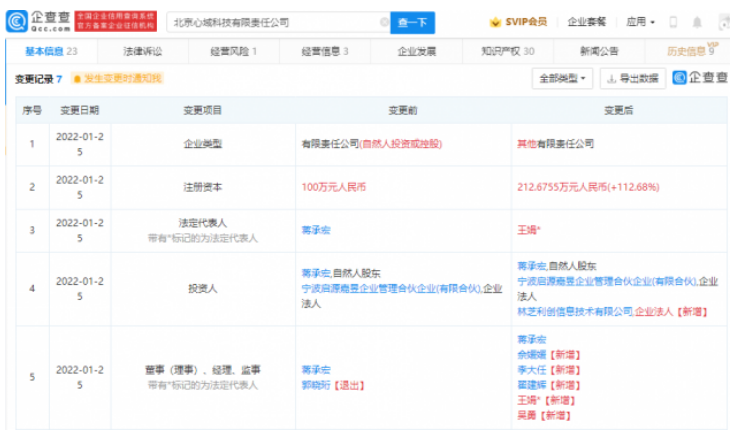Click the 企查查 Qcc.com logo
748x437 pixels.
(x=38, y=21)
